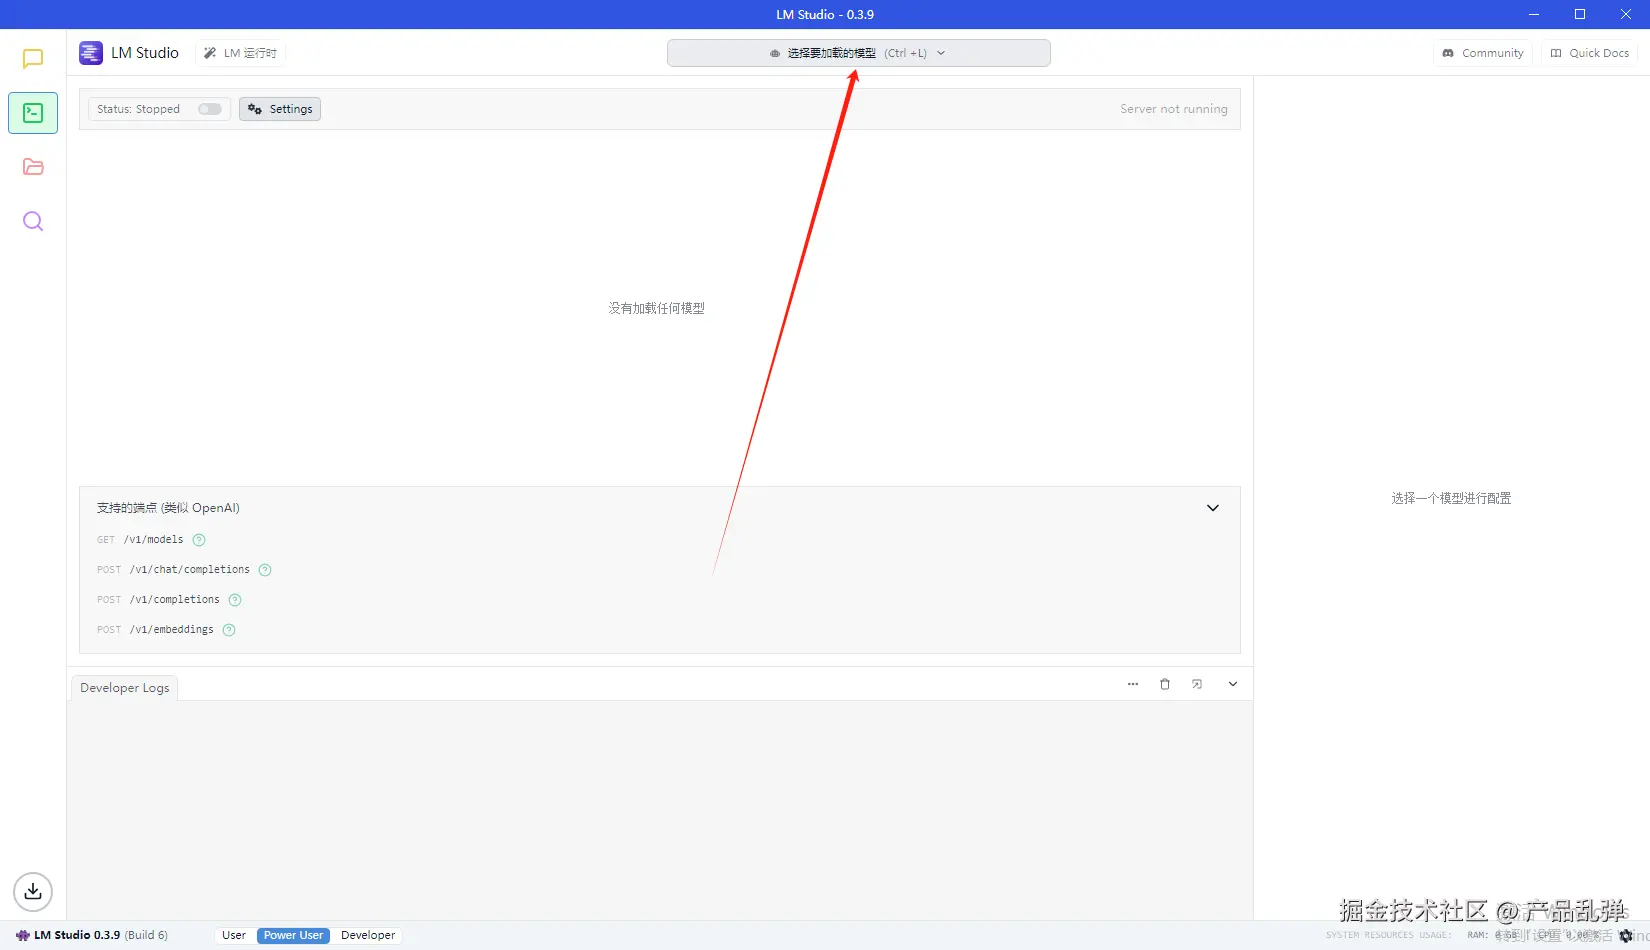
Task: Click the /v1/chat/completions endpoint text
Action: tap(190, 570)
